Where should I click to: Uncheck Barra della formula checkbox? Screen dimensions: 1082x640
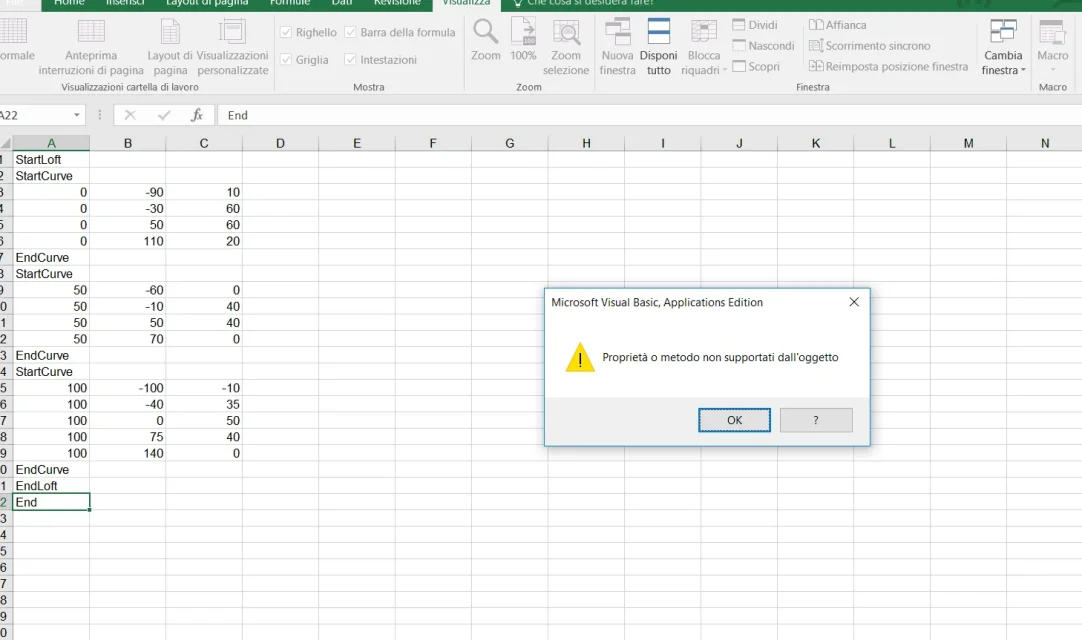coord(351,33)
